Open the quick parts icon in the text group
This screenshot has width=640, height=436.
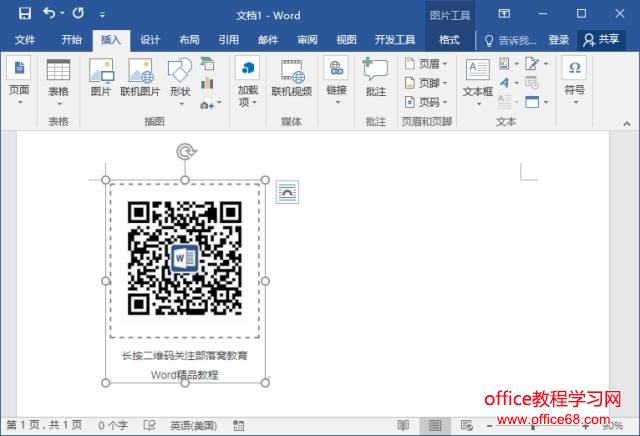504,64
